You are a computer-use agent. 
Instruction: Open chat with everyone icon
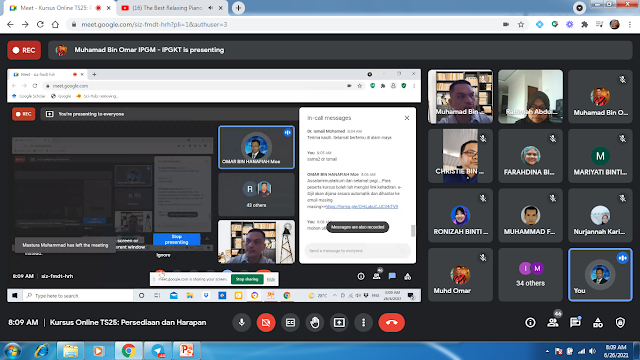[576, 322]
